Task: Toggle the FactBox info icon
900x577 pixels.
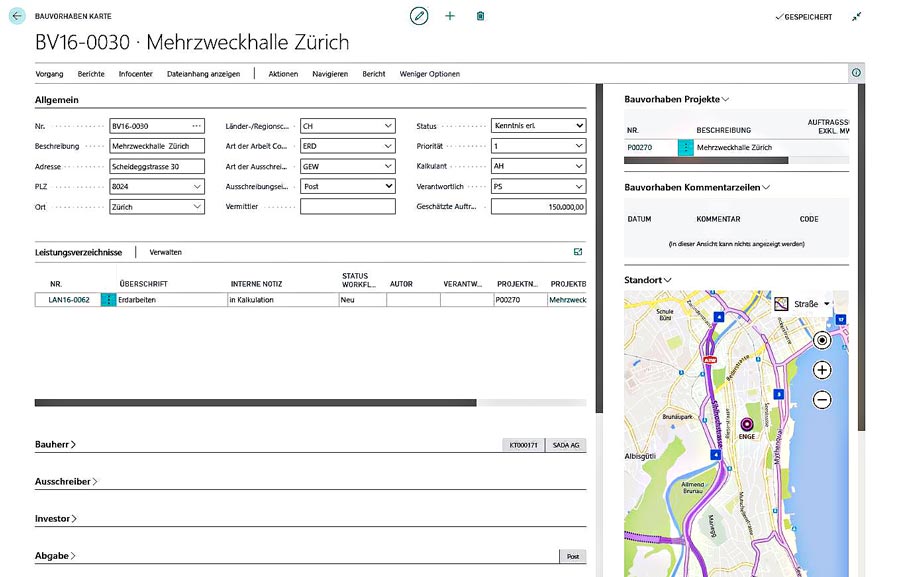Action: click(856, 73)
